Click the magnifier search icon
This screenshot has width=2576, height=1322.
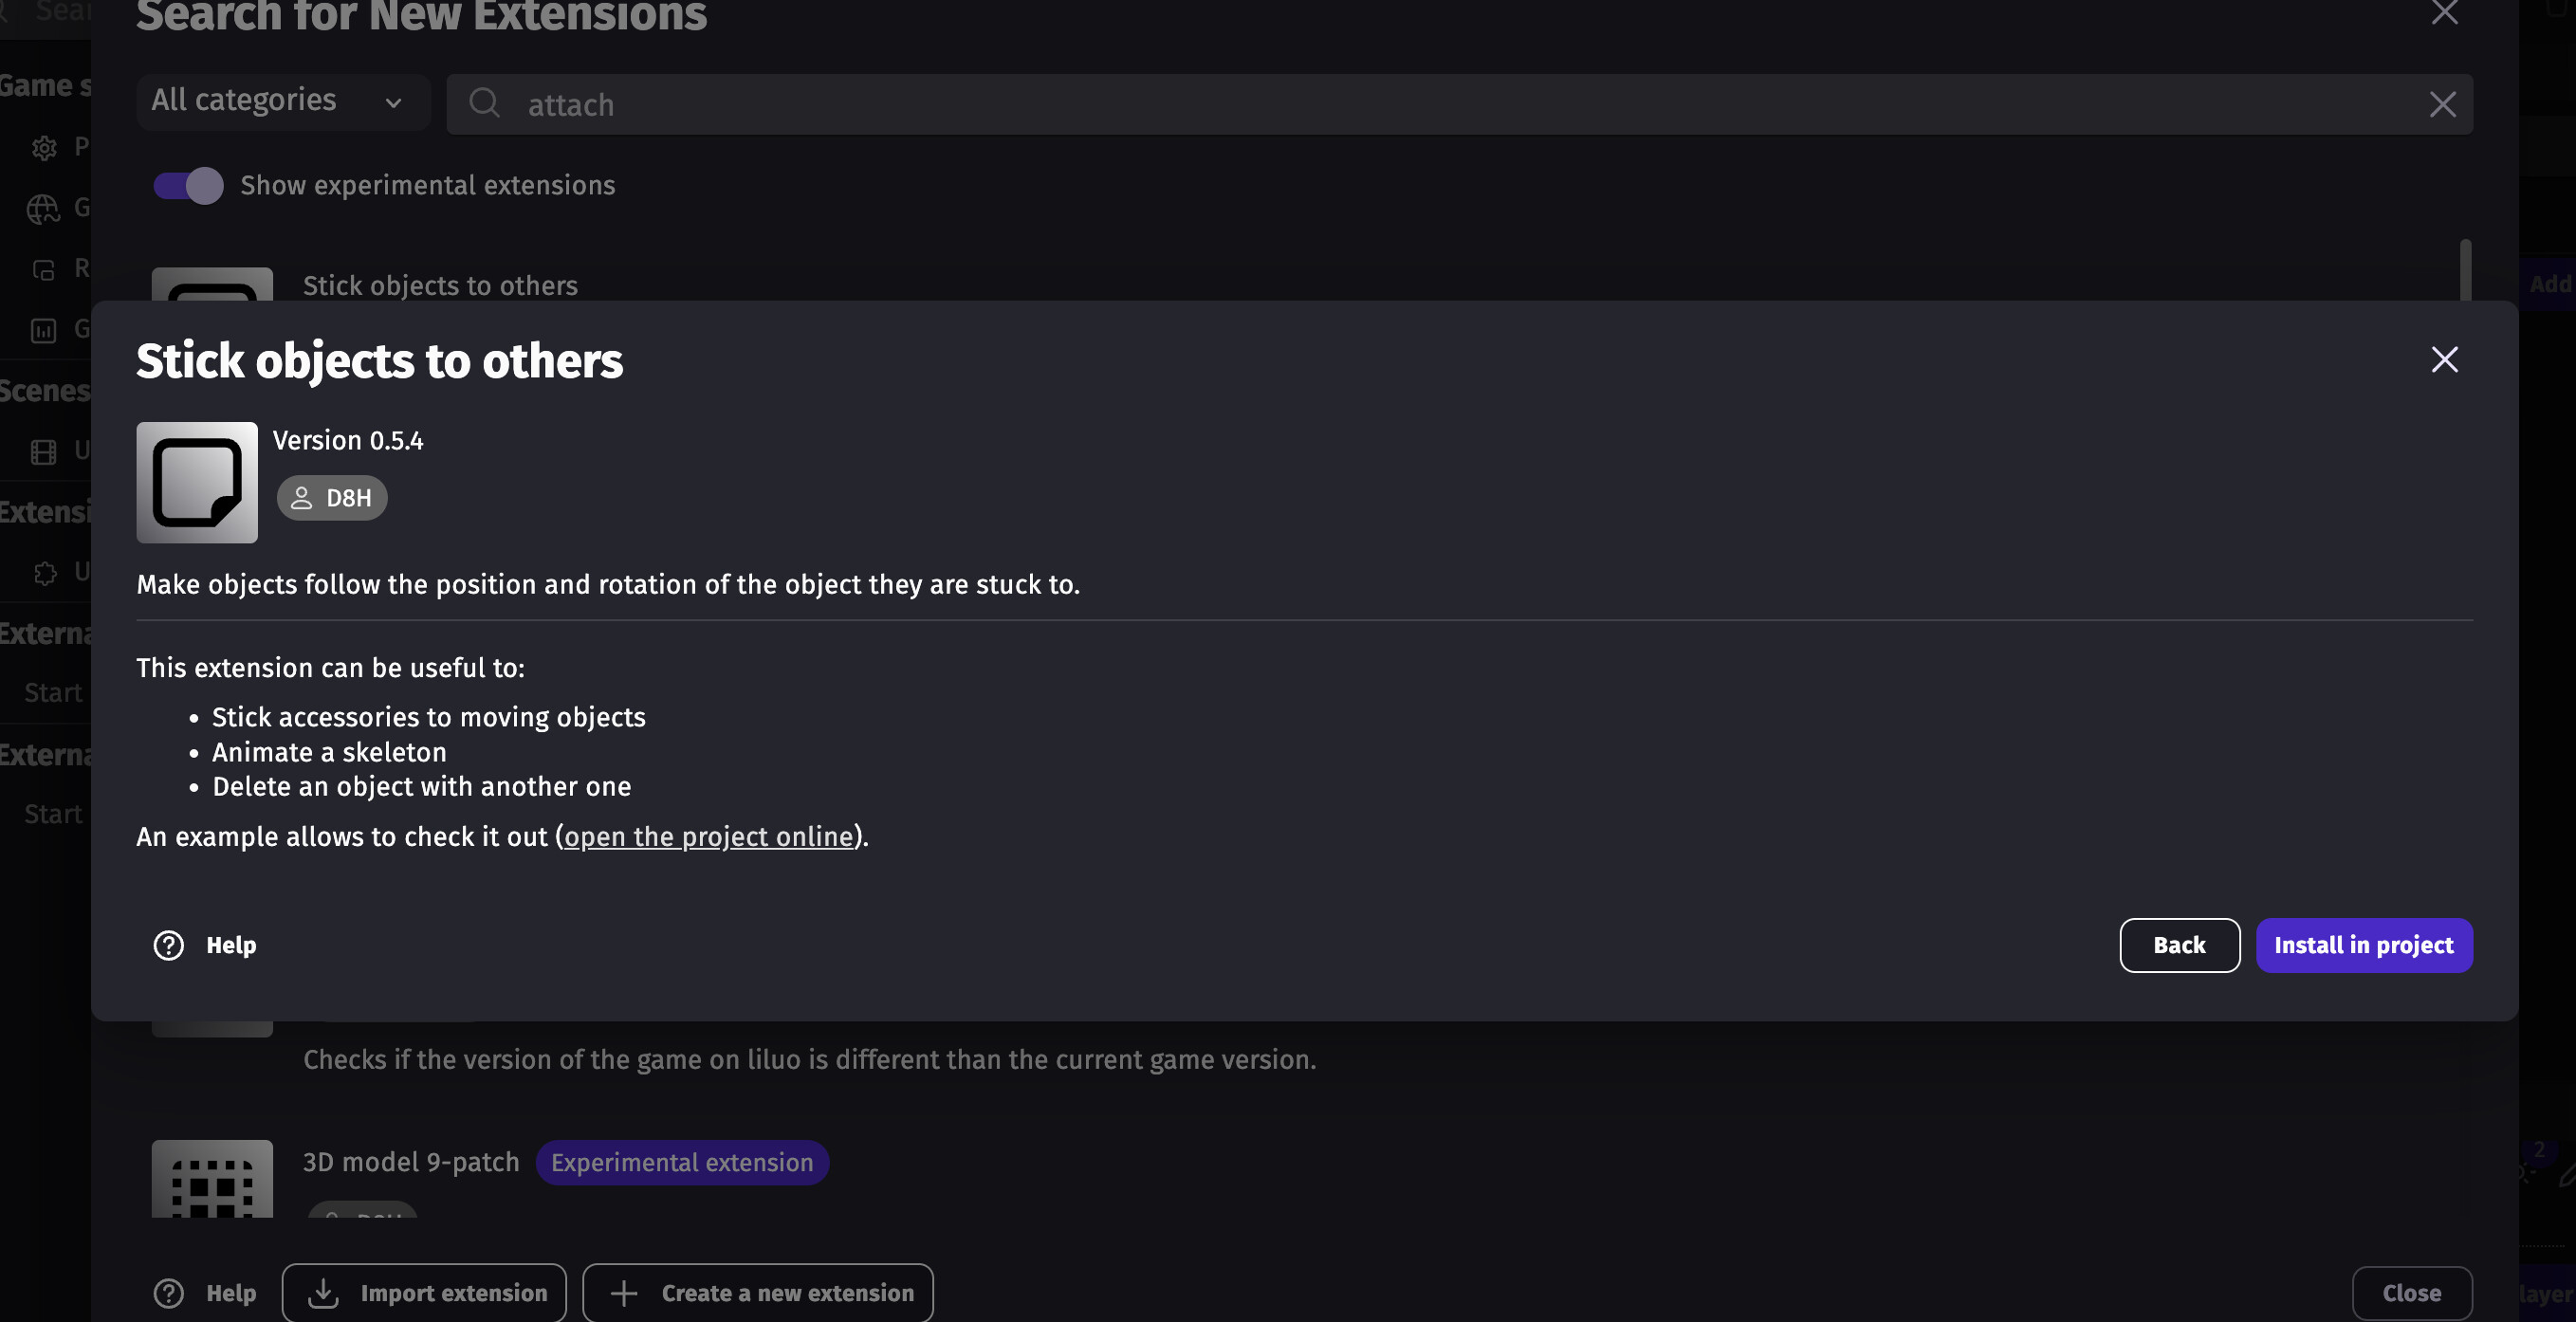485,103
